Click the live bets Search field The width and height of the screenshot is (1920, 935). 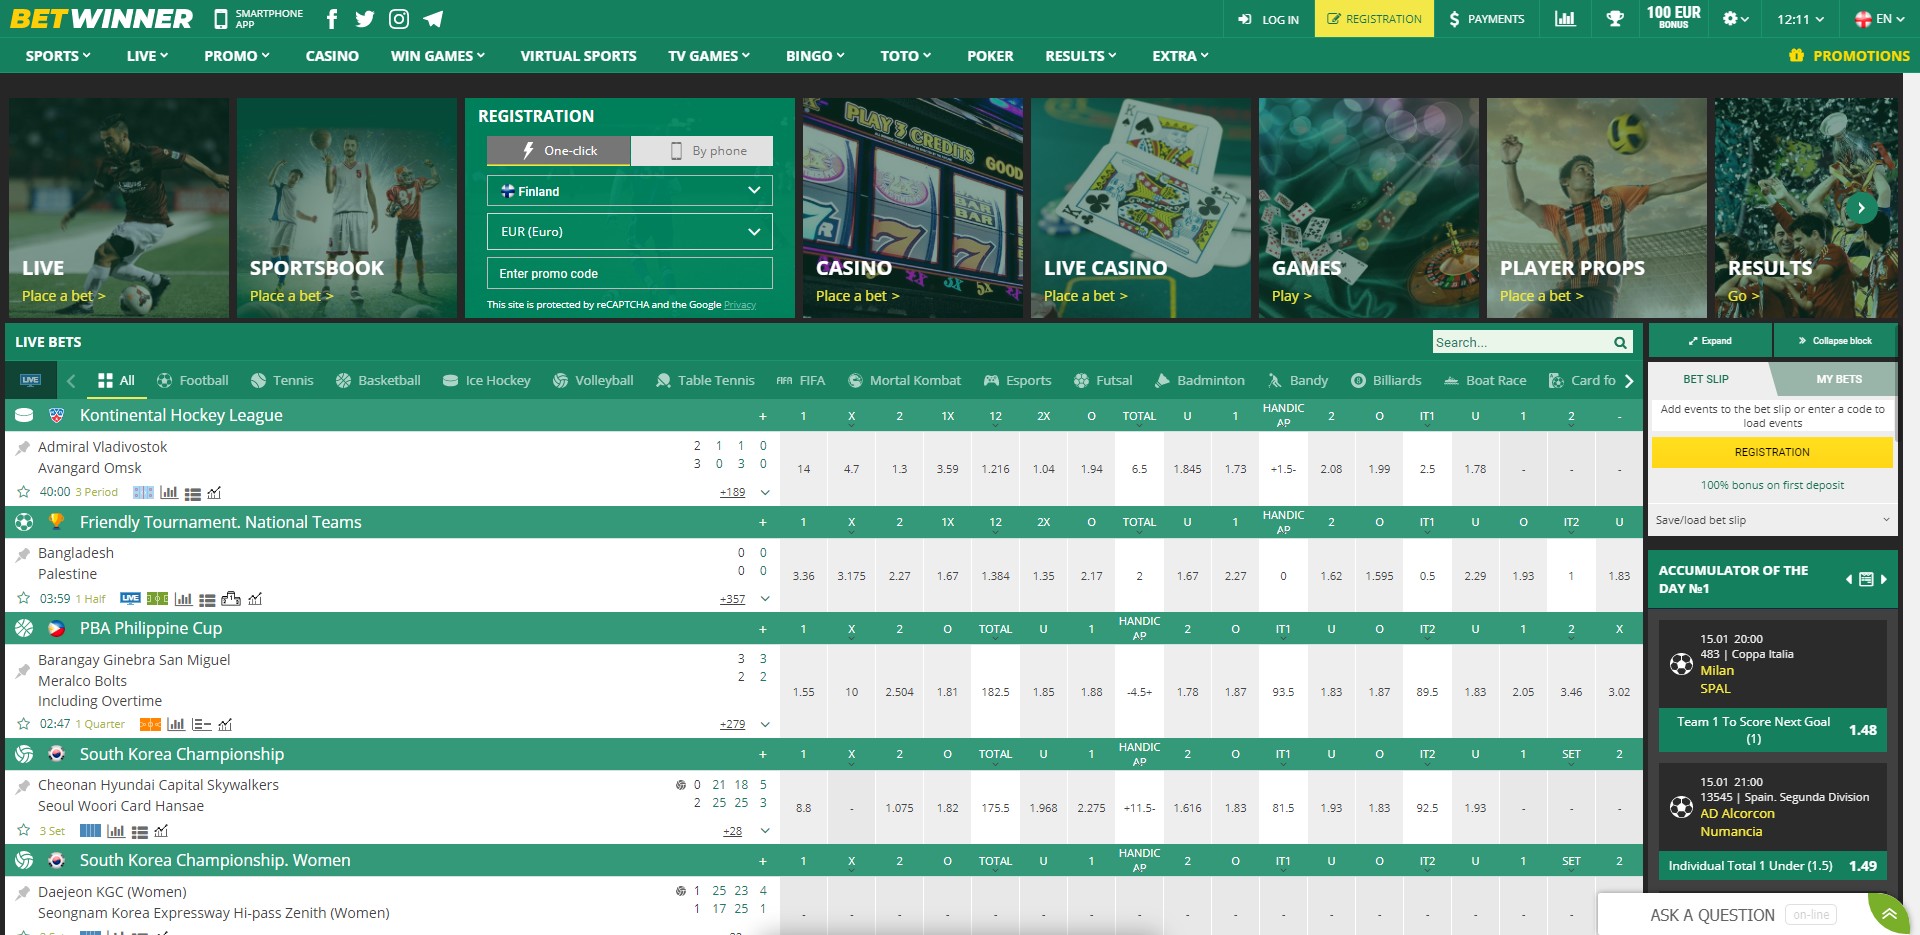1520,342
